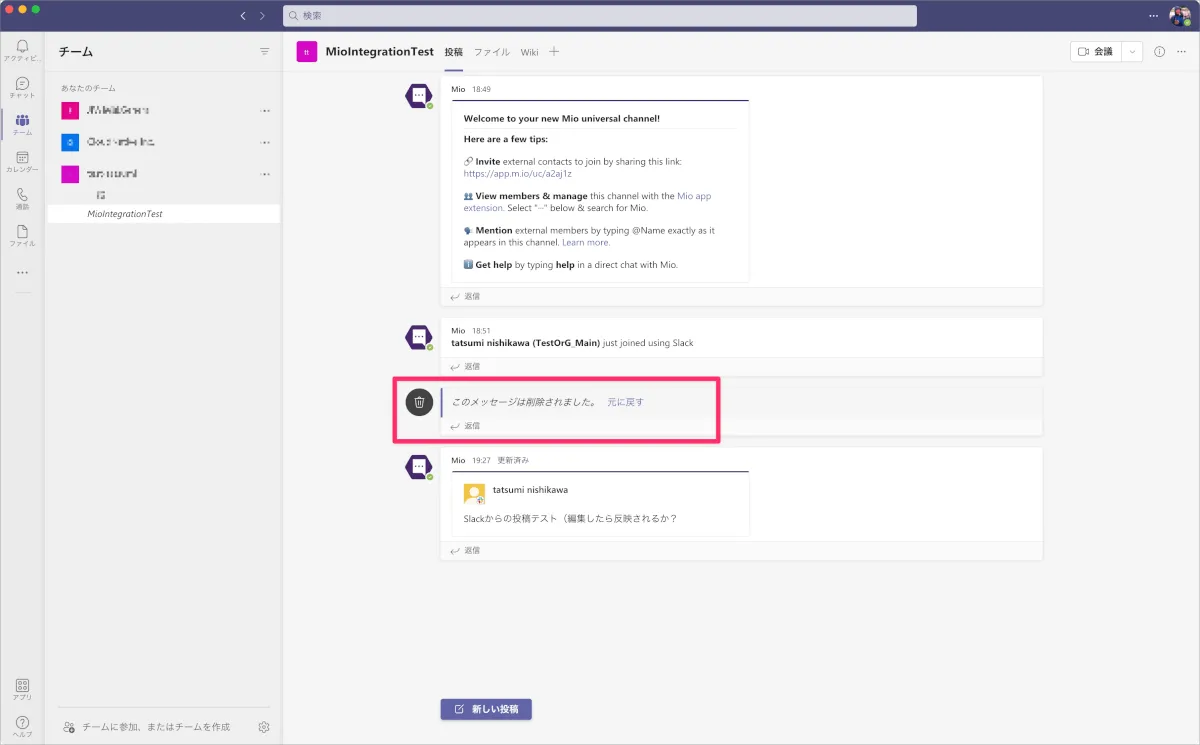Open channel more options ellipsis

click(1181, 52)
